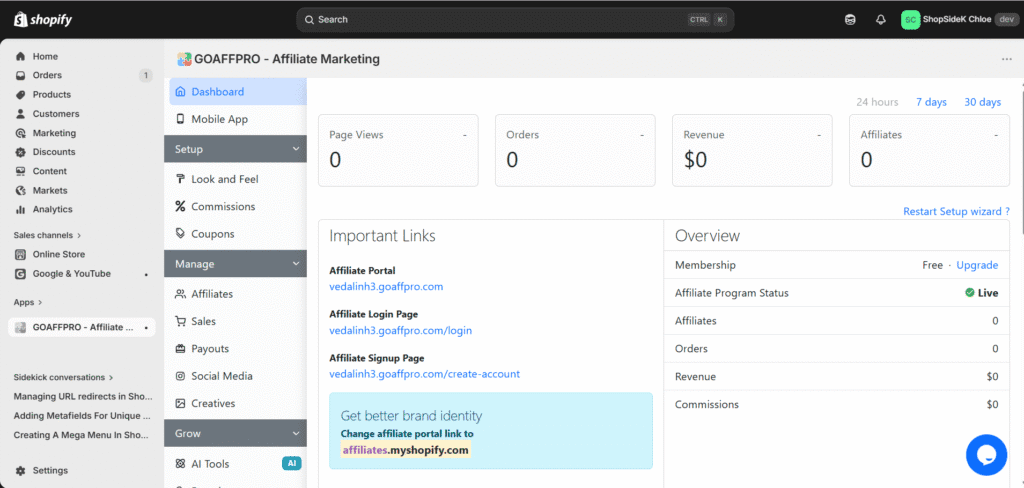Open Managing URL redirects conversation

point(83,397)
